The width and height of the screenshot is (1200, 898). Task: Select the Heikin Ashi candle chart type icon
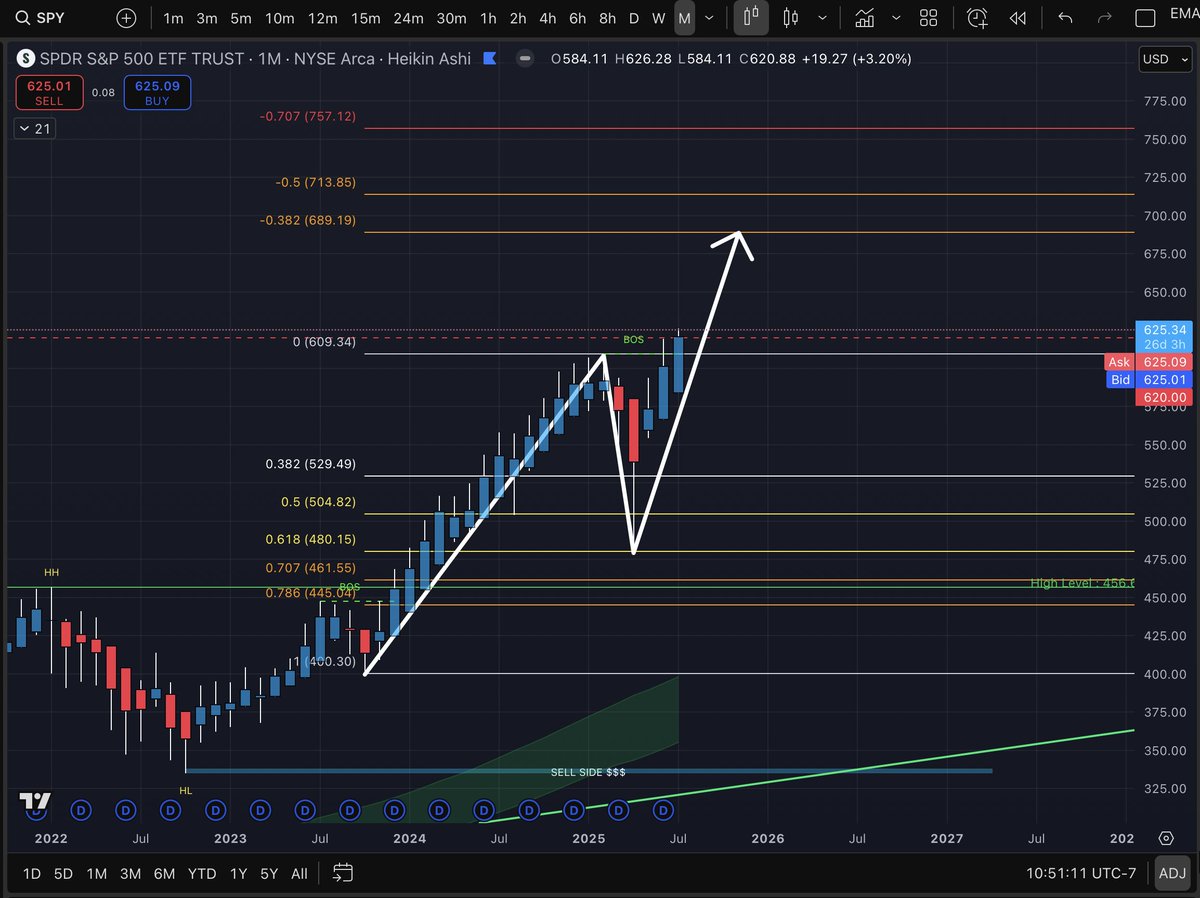pos(751,17)
